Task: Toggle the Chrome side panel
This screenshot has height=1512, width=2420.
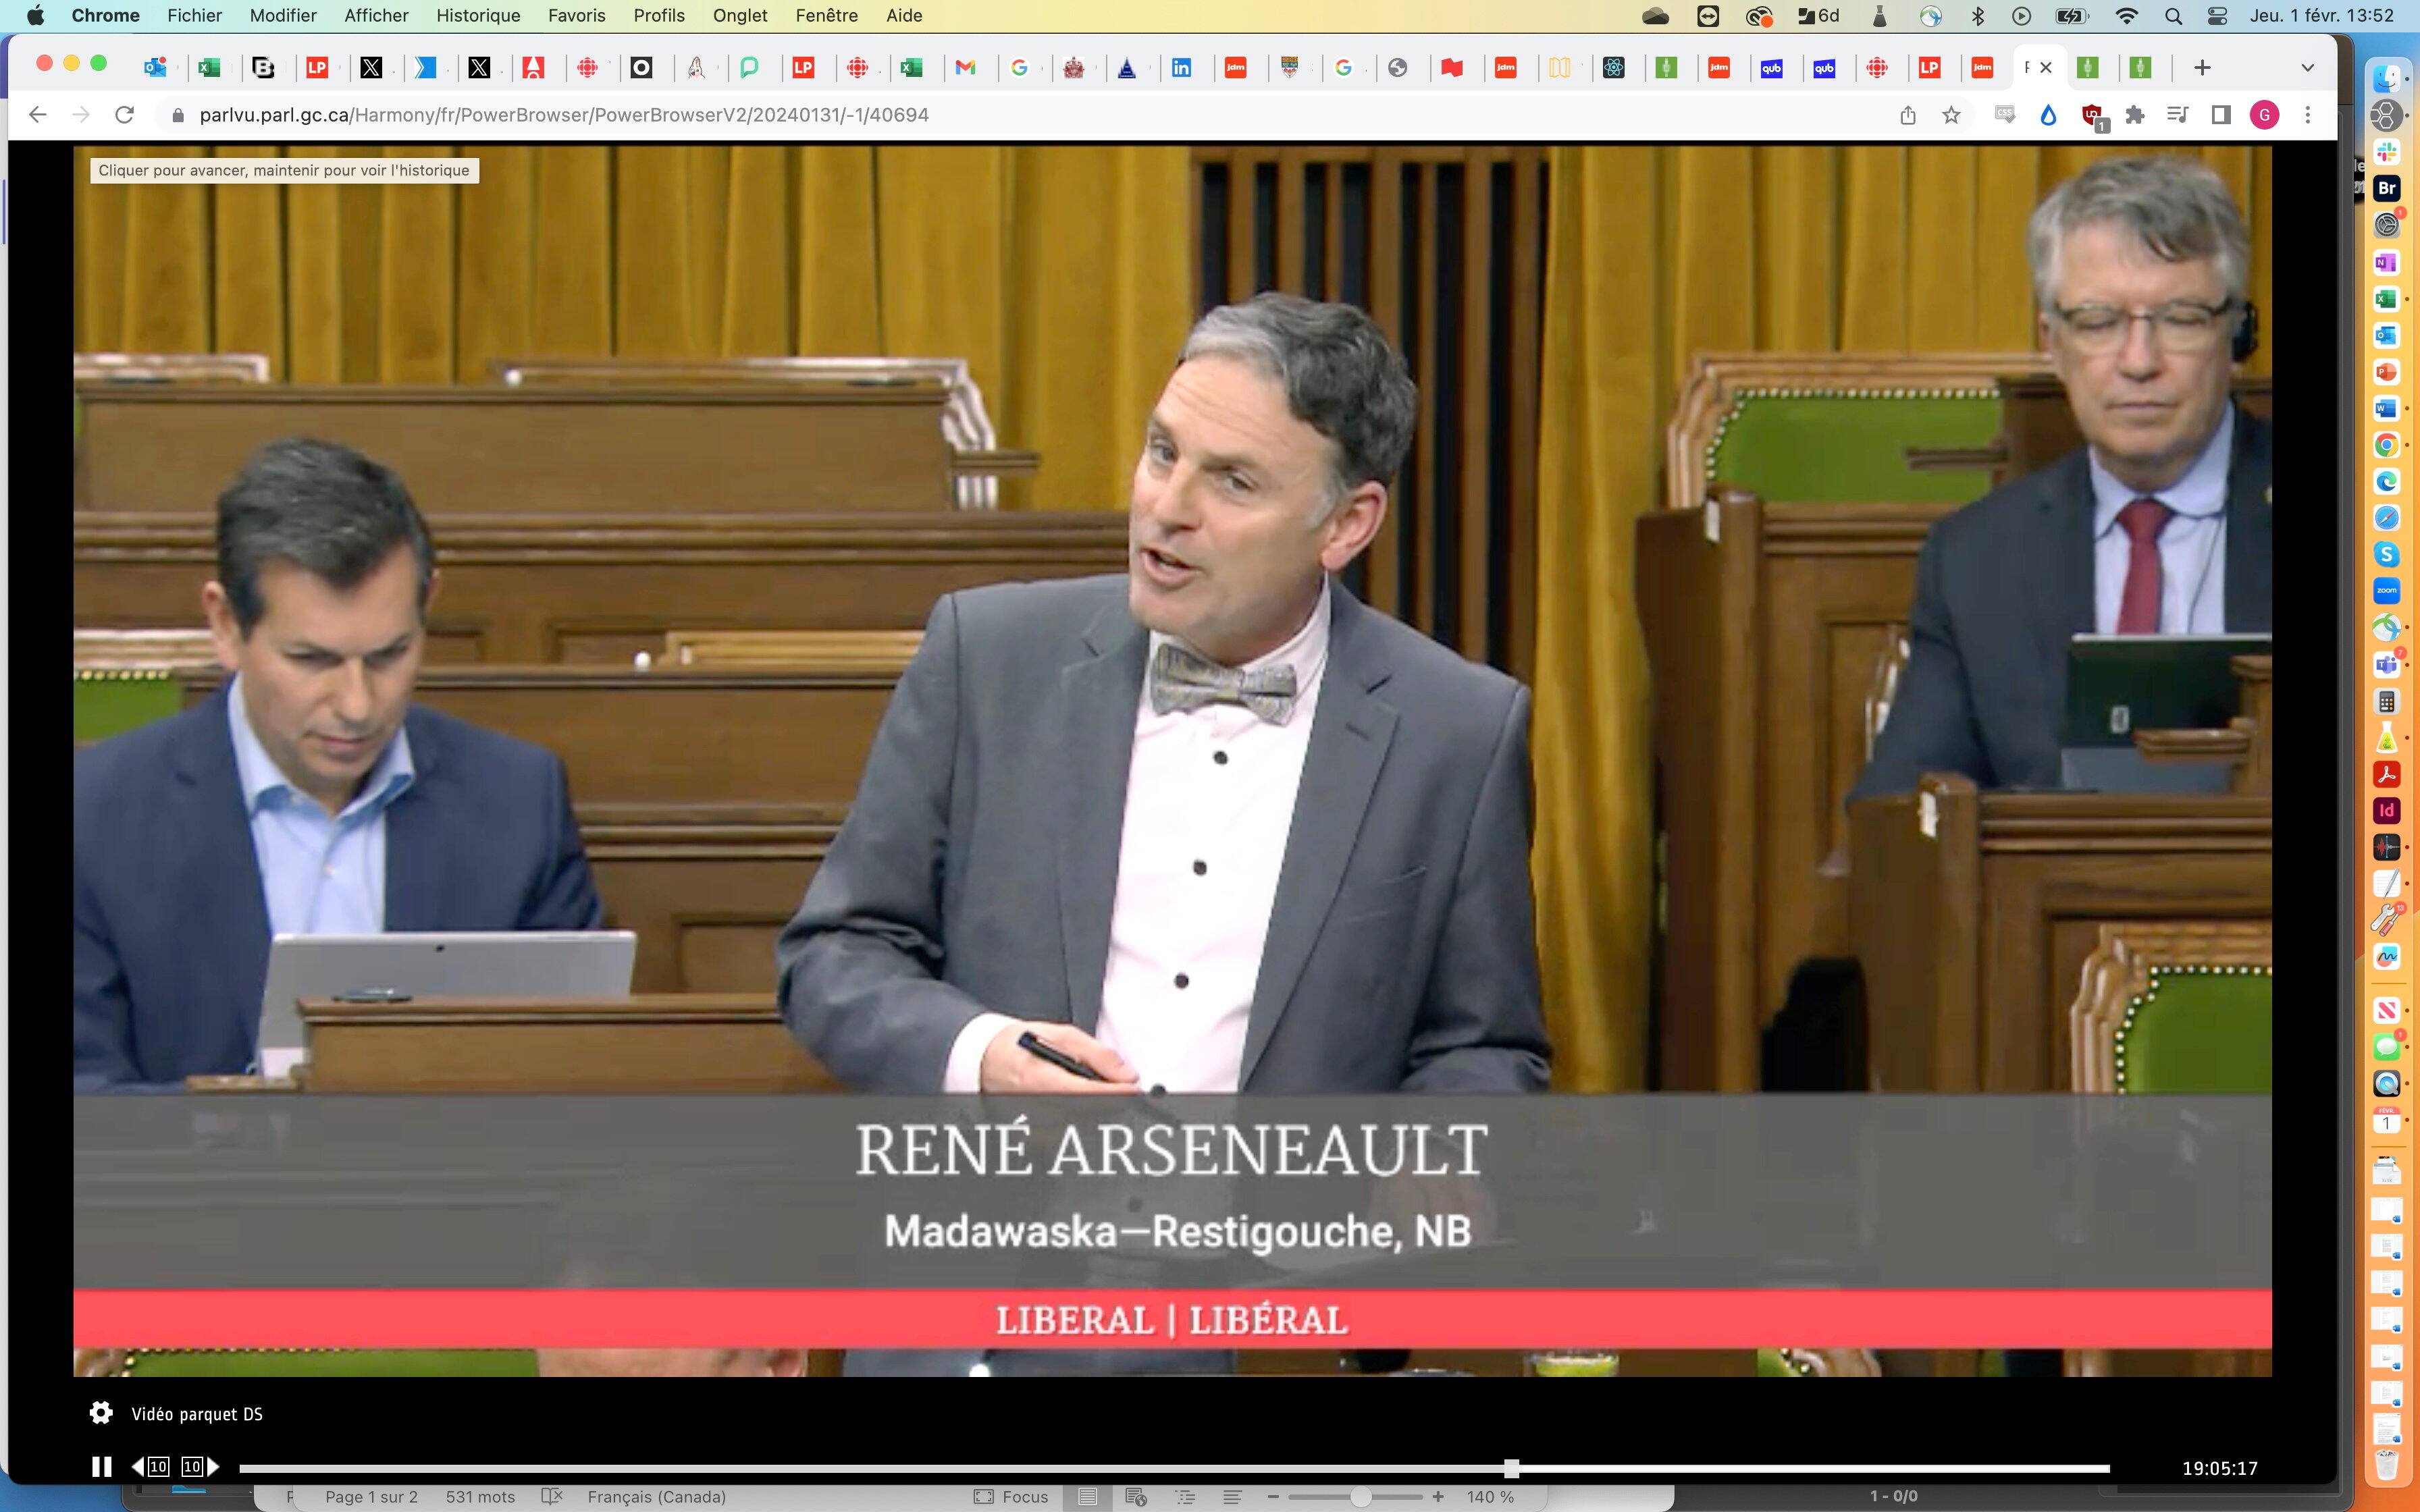Action: pos(2221,115)
